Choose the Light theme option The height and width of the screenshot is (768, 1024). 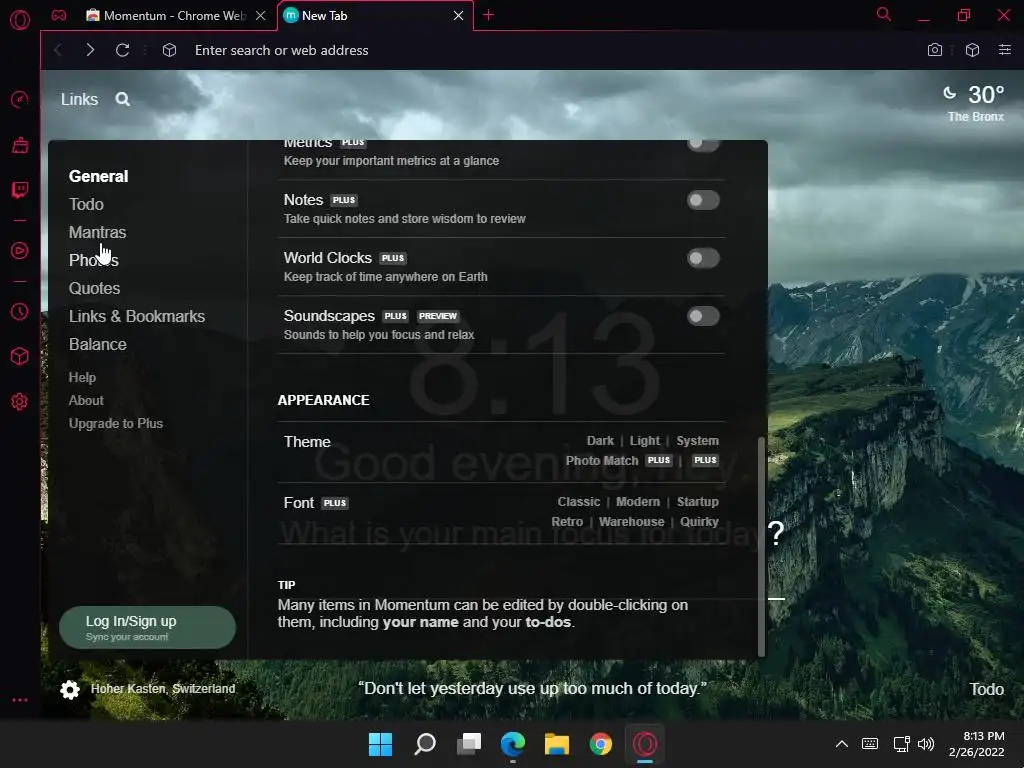645,441
